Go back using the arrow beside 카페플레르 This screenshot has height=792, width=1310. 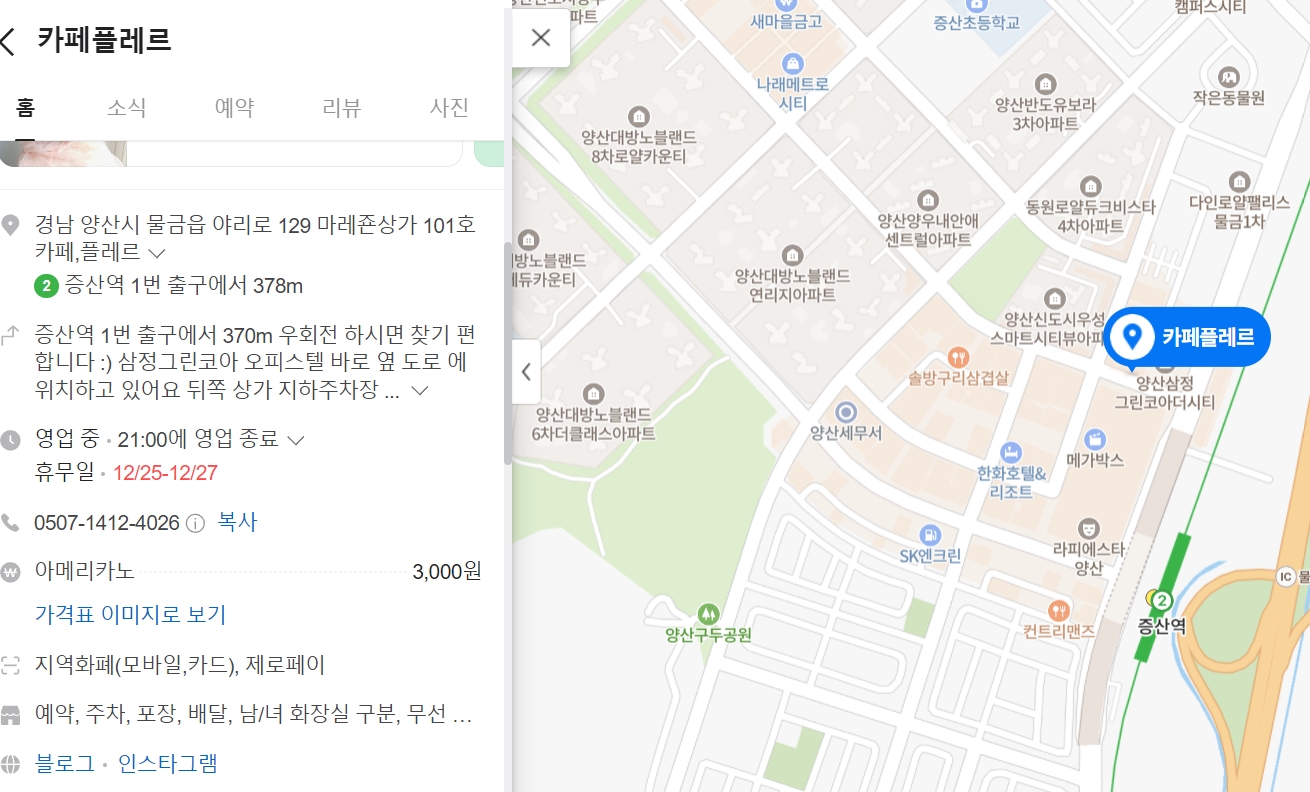coord(8,41)
